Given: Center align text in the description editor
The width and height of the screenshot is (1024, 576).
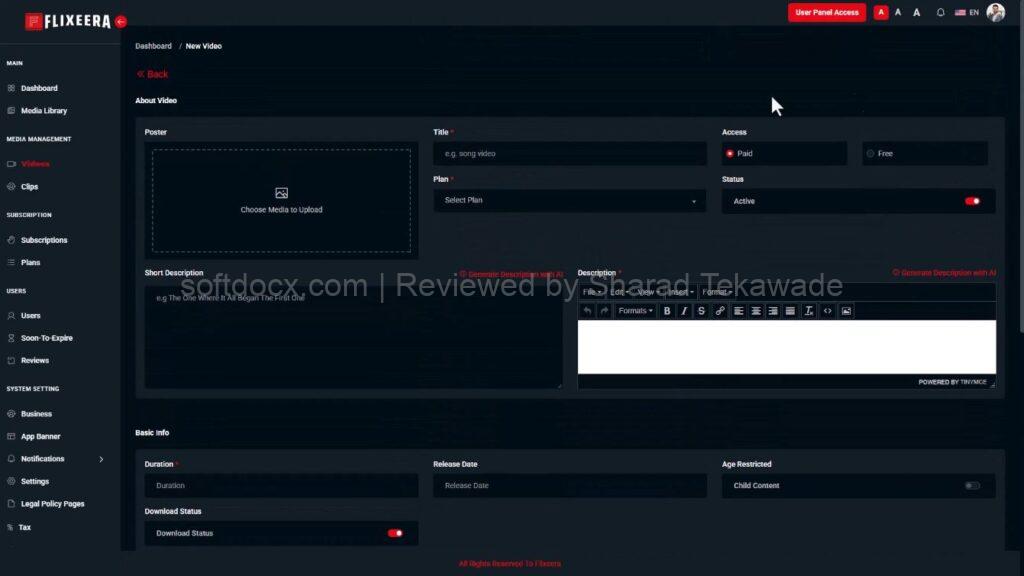Looking at the screenshot, I should tap(754, 311).
